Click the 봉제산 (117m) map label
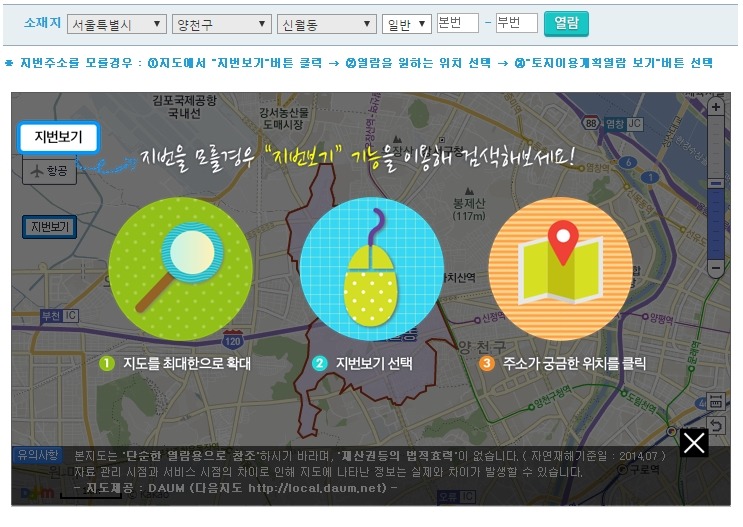 click(x=469, y=209)
